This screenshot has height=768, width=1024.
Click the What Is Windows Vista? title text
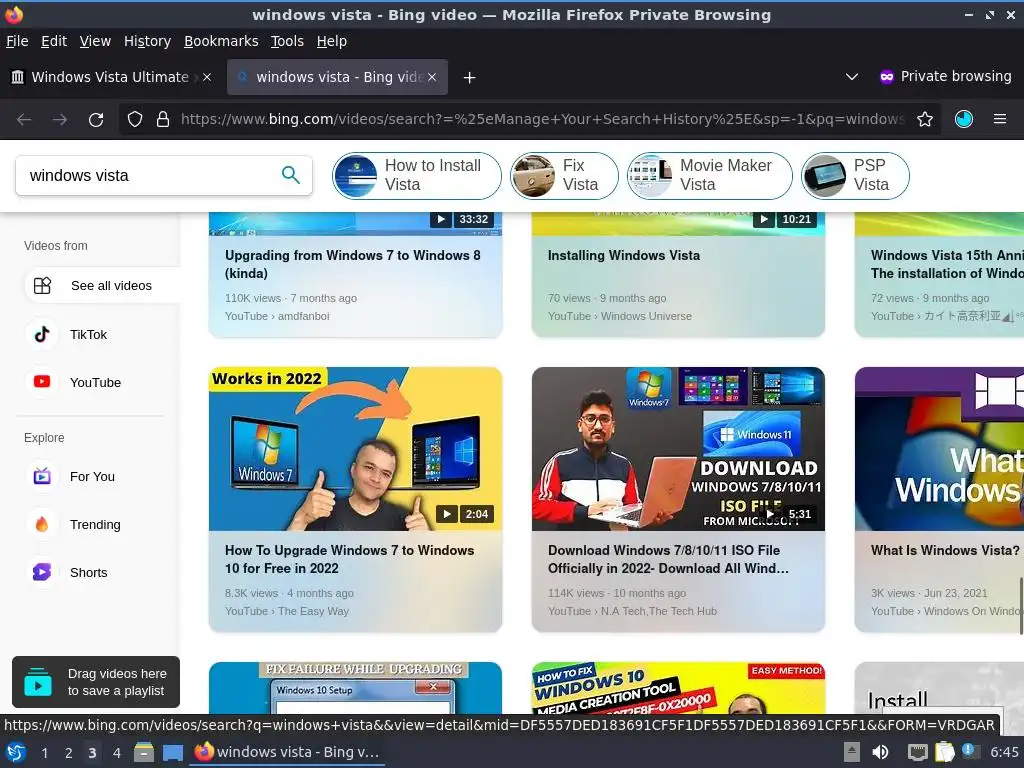click(x=945, y=551)
